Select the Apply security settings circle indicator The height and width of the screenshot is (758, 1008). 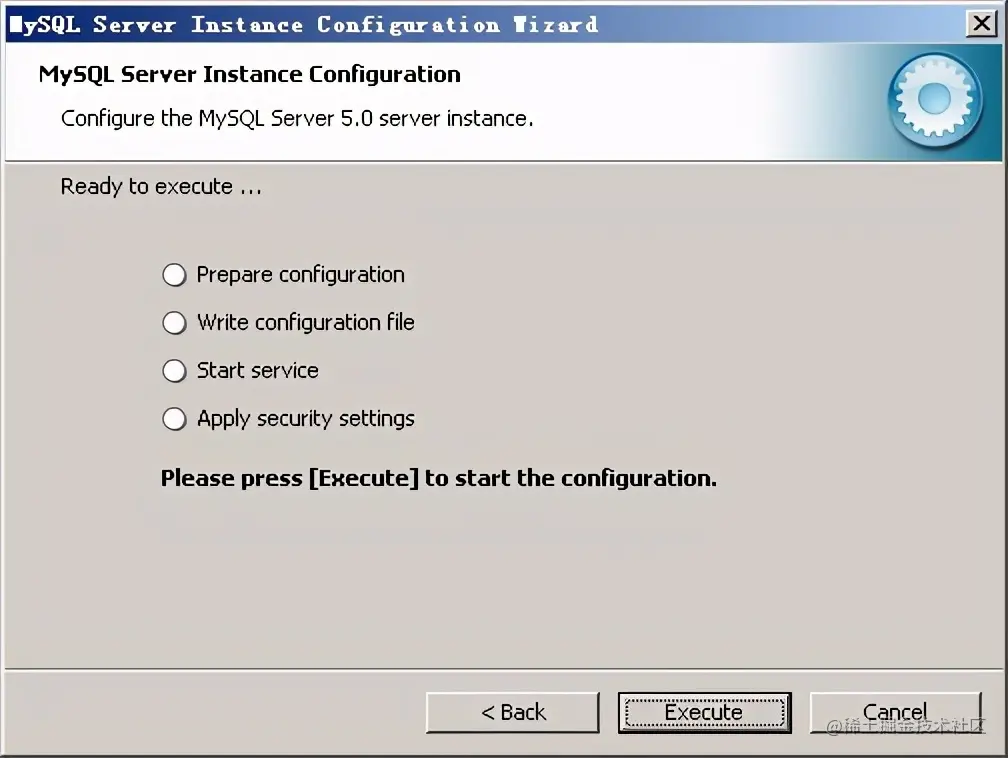(174, 419)
